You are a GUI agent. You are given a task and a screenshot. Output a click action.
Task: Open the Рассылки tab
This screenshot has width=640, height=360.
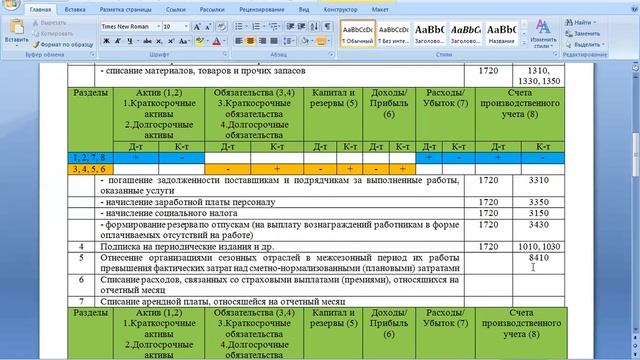(x=212, y=9)
